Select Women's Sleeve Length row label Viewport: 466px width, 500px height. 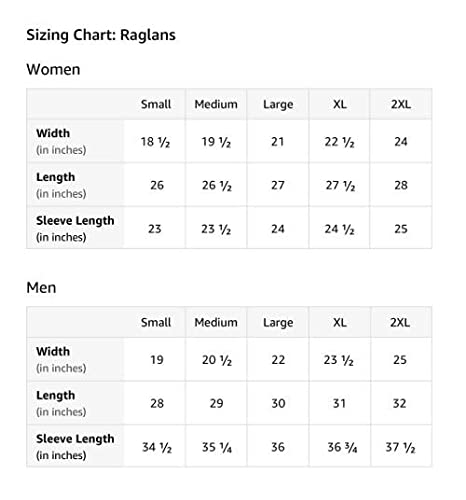75,229
